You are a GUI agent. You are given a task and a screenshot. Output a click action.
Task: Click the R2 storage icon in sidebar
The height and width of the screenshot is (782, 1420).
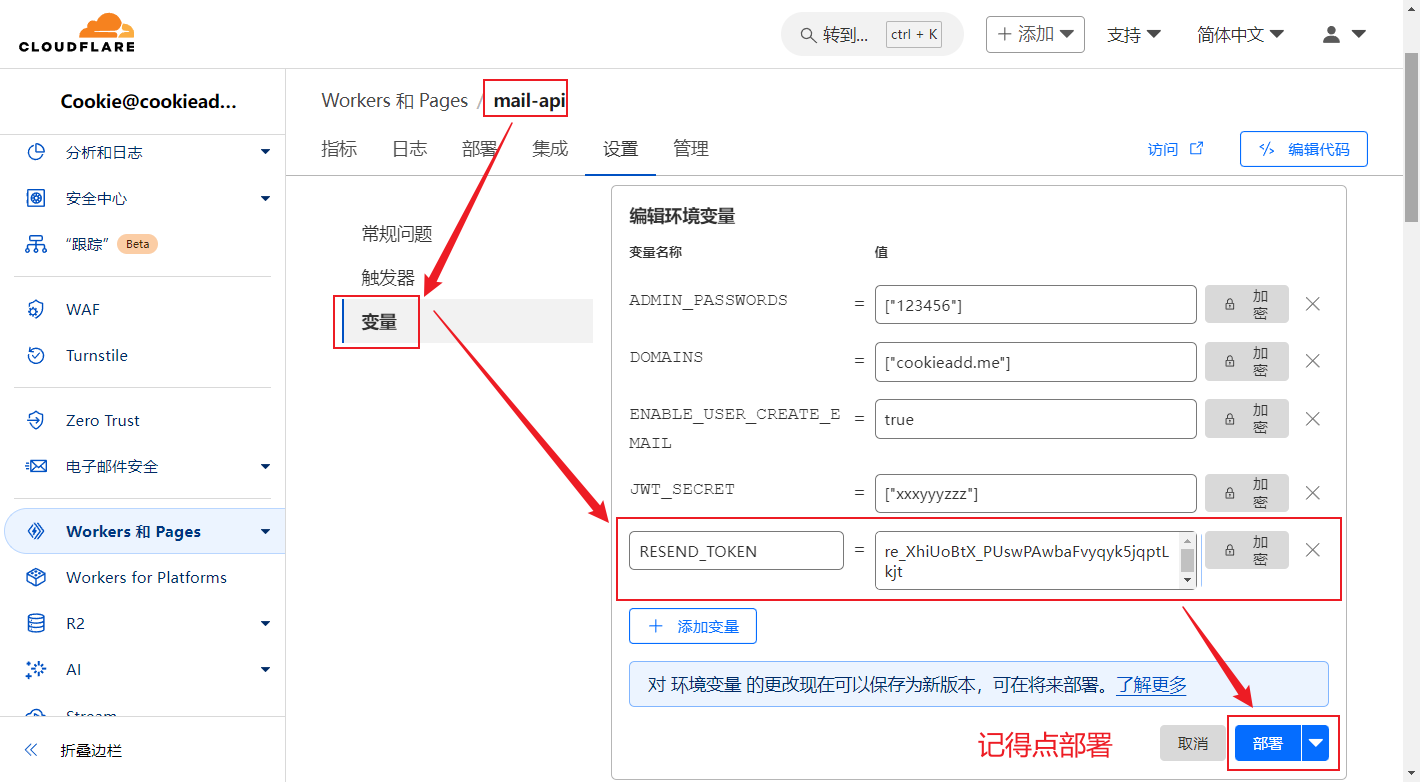point(36,623)
